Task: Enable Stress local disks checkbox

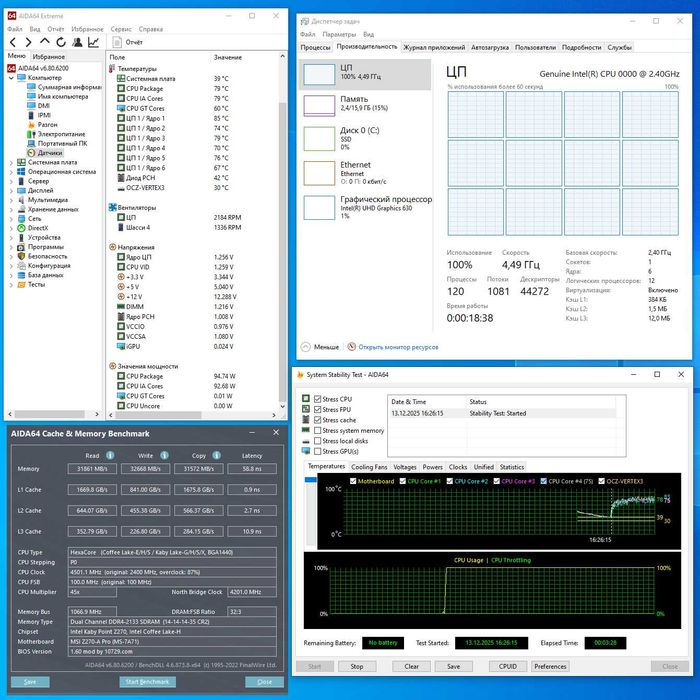Action: pyautogui.click(x=317, y=441)
